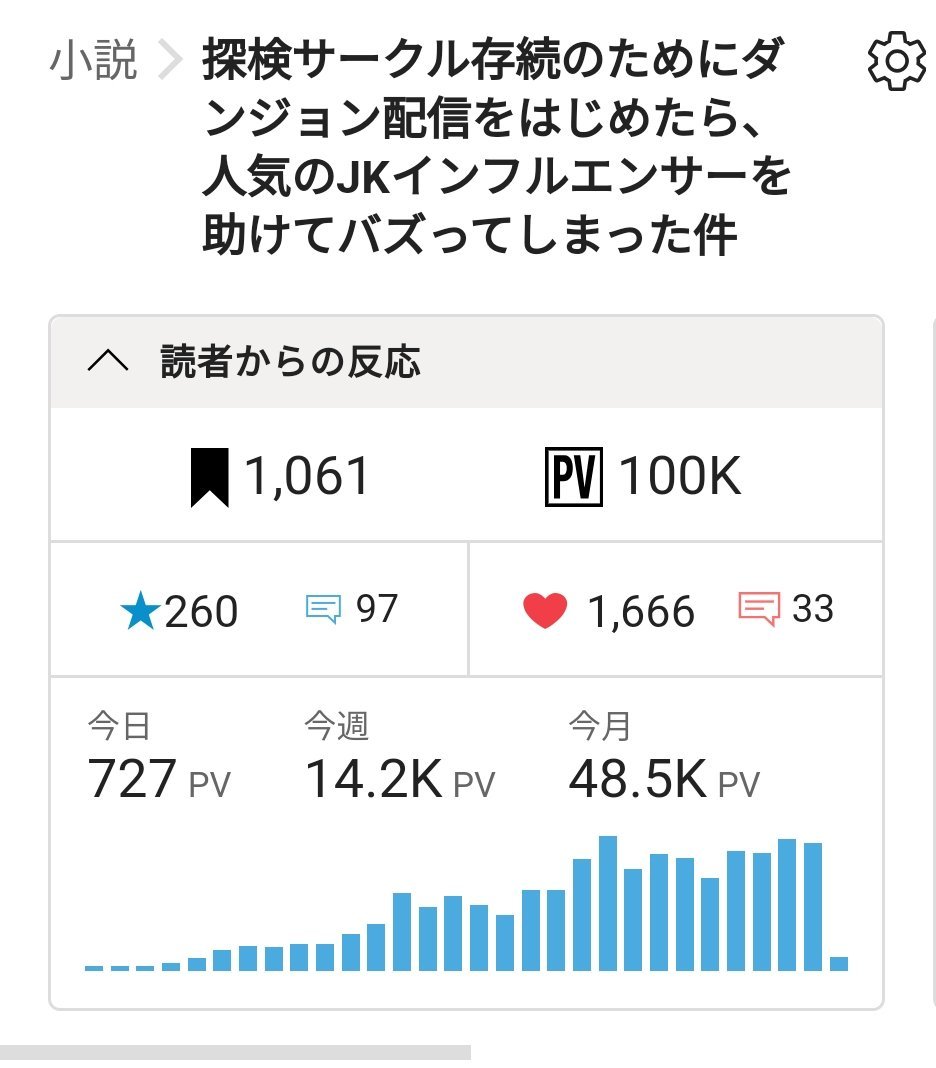The width and height of the screenshot is (936, 1068).
Task: Go back to 小説 breadcrumb link
Action: (x=92, y=62)
